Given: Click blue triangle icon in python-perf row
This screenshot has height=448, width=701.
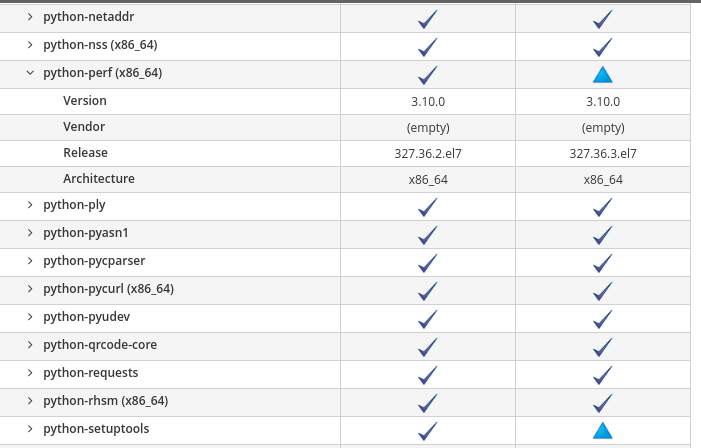Looking at the screenshot, I should pos(603,75).
